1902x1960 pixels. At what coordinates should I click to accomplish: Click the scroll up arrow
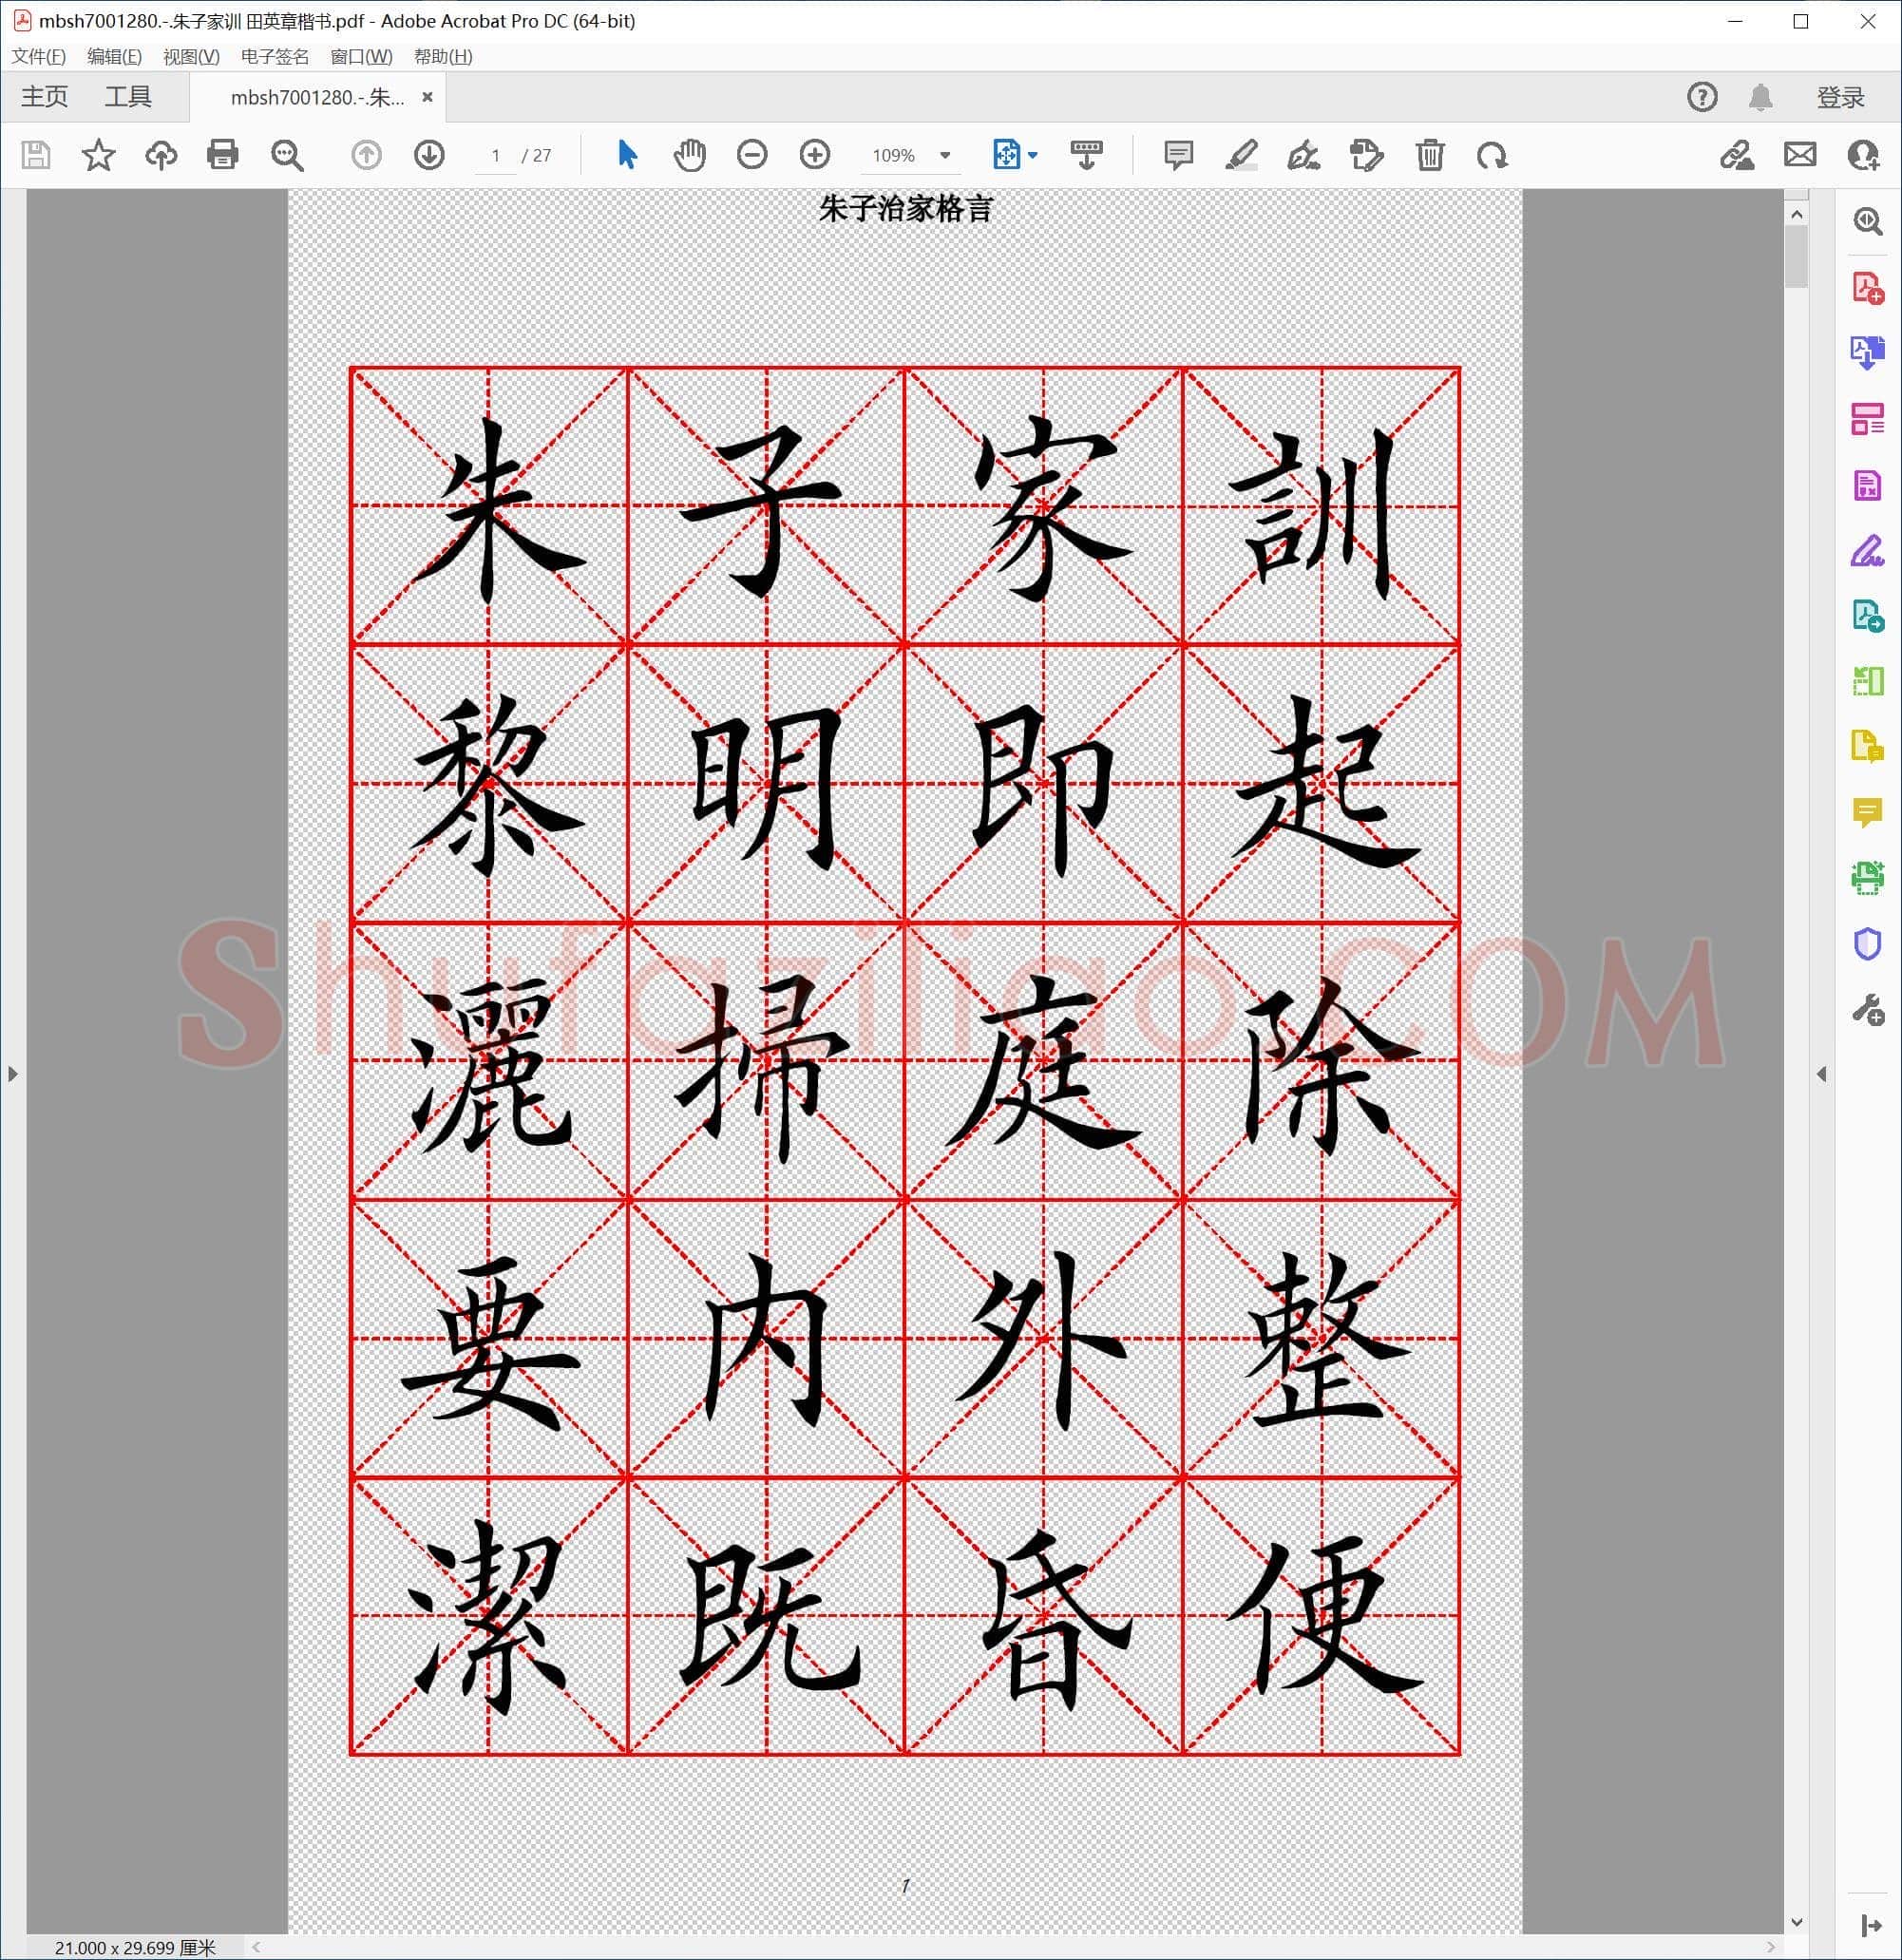[1796, 214]
